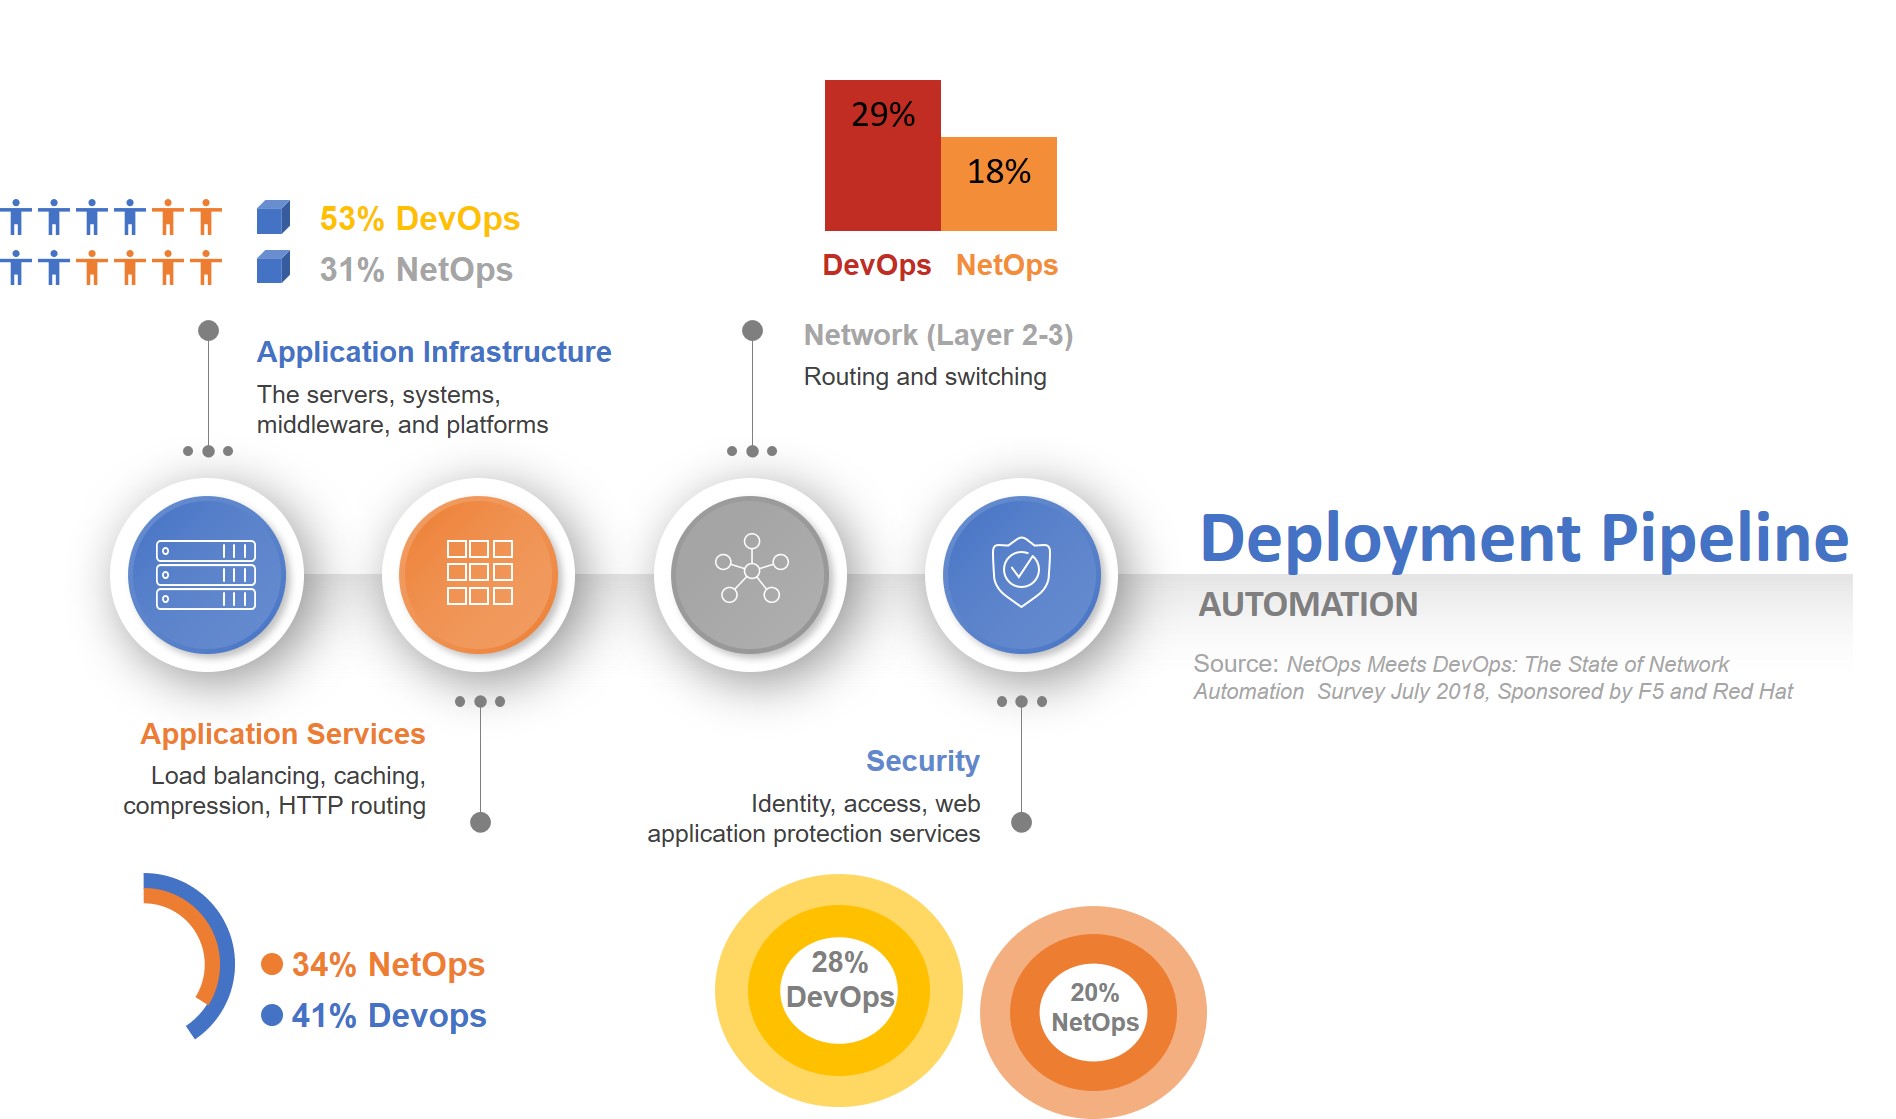Click the blue shield checkmark Security icon
Viewport: 1896px width, 1119px height.
(x=1021, y=575)
